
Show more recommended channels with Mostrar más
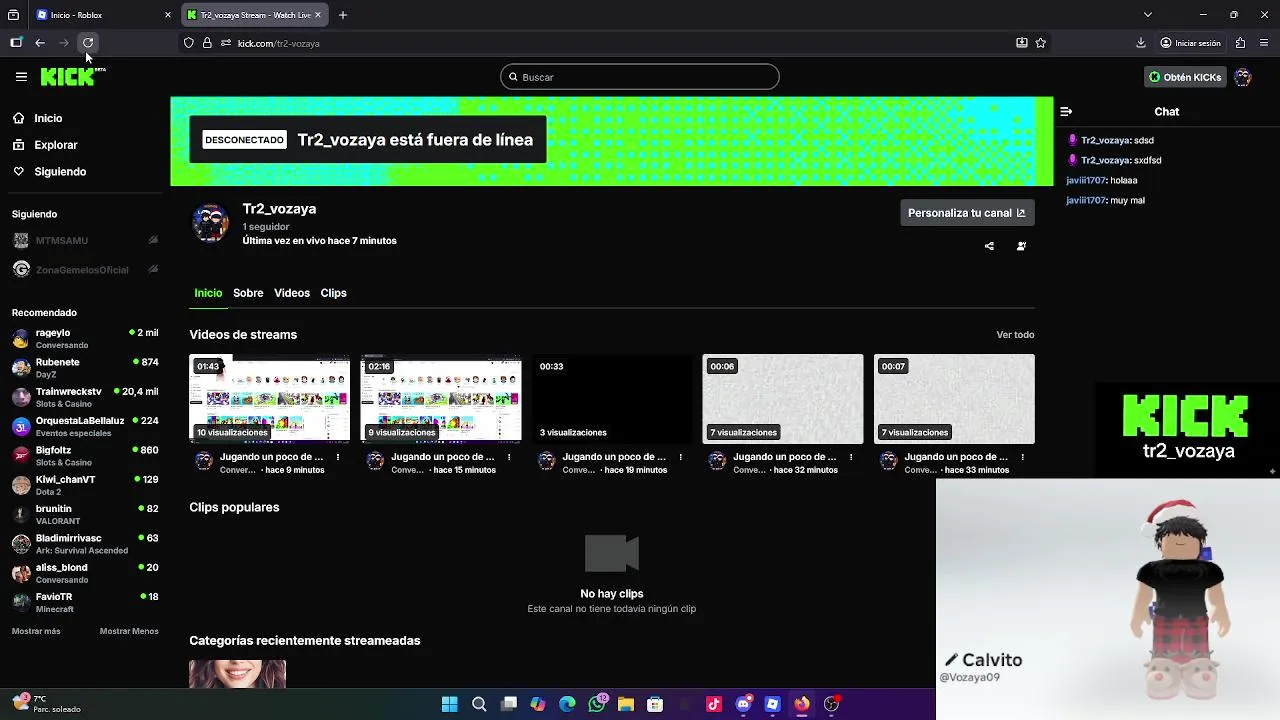36,631
